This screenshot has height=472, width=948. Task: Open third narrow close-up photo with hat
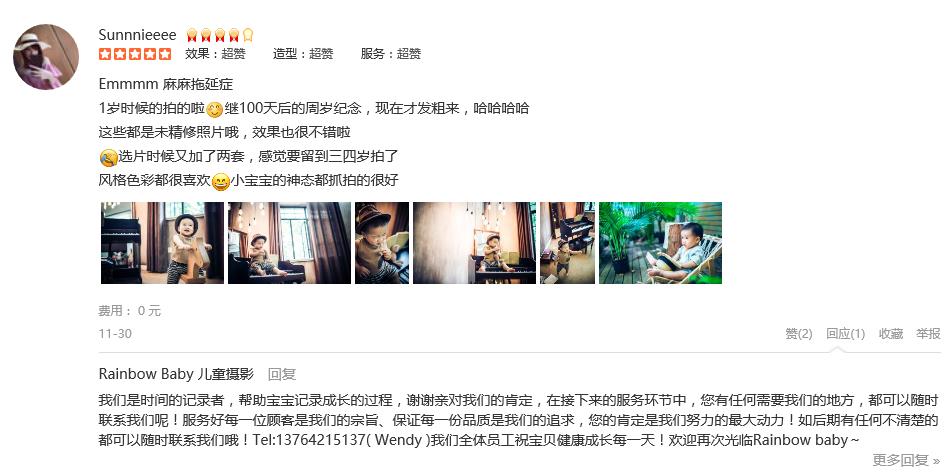tap(381, 243)
